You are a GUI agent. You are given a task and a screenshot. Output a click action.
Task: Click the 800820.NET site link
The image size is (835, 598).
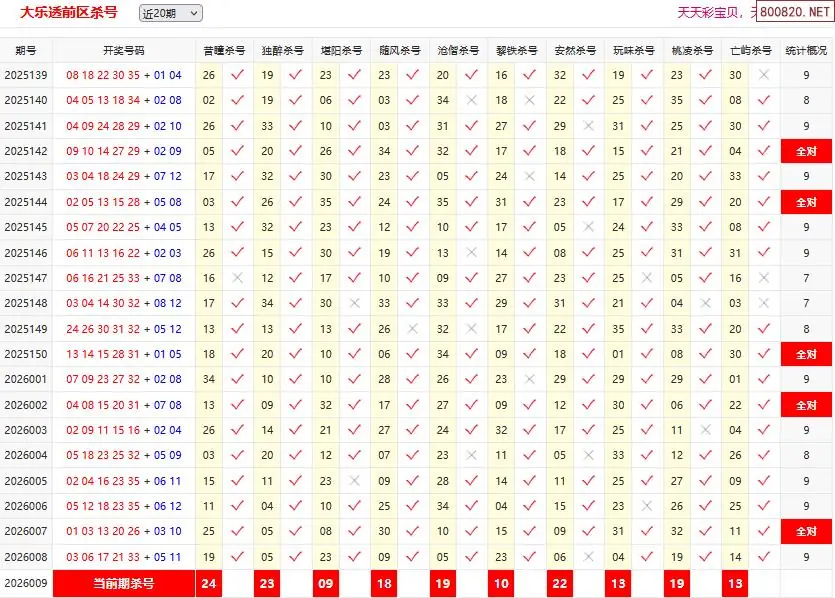pos(794,13)
